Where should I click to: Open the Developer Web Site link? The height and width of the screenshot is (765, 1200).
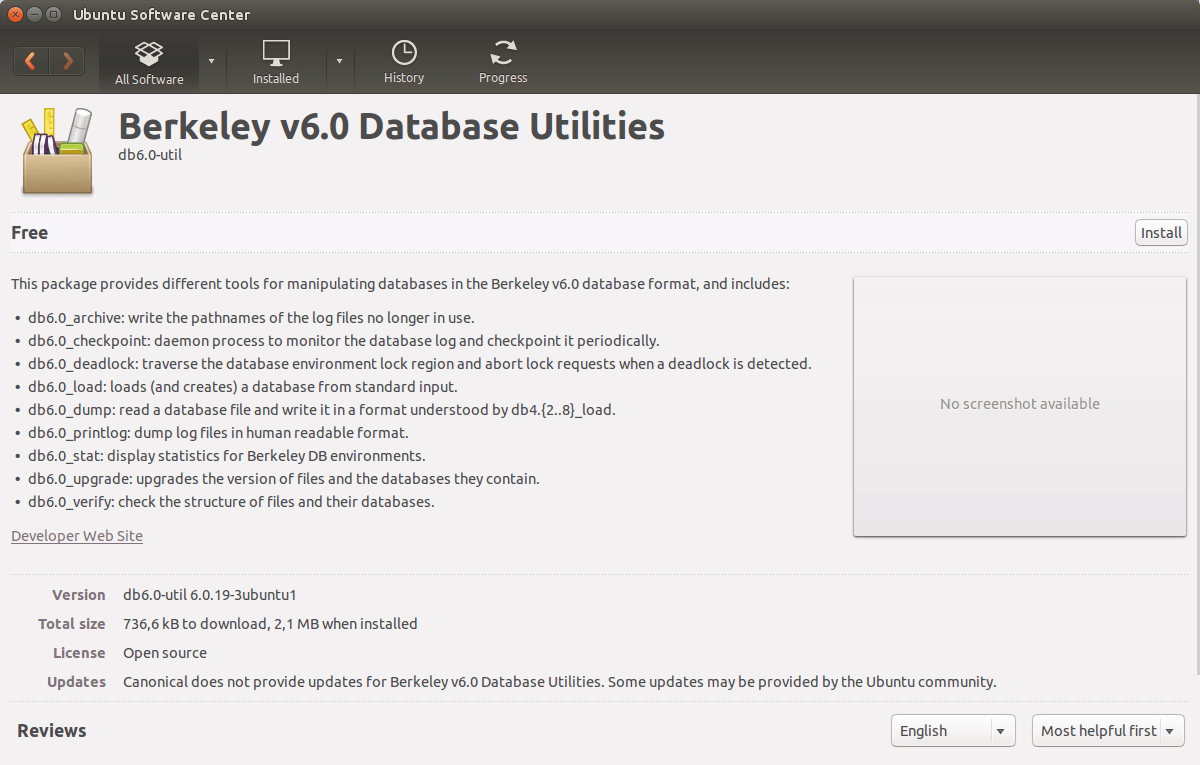pyautogui.click(x=77, y=536)
